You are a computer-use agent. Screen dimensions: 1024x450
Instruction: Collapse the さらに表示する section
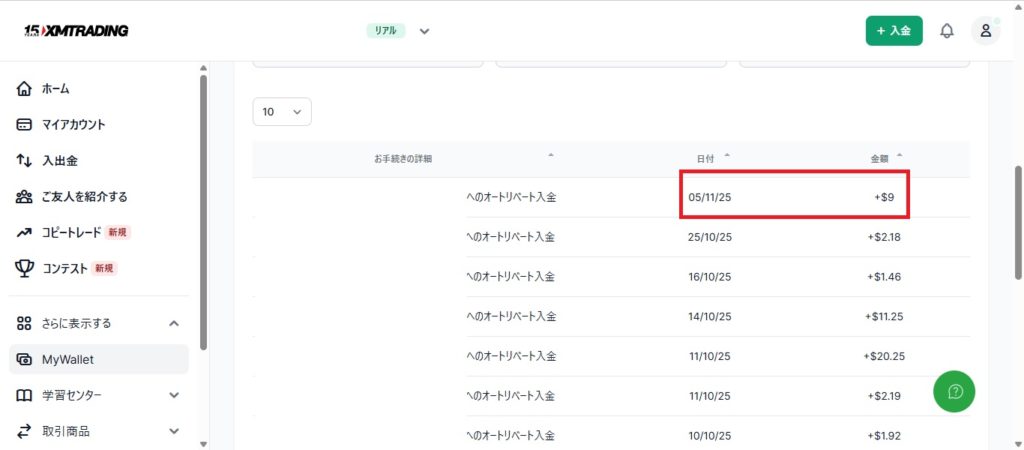tap(174, 323)
